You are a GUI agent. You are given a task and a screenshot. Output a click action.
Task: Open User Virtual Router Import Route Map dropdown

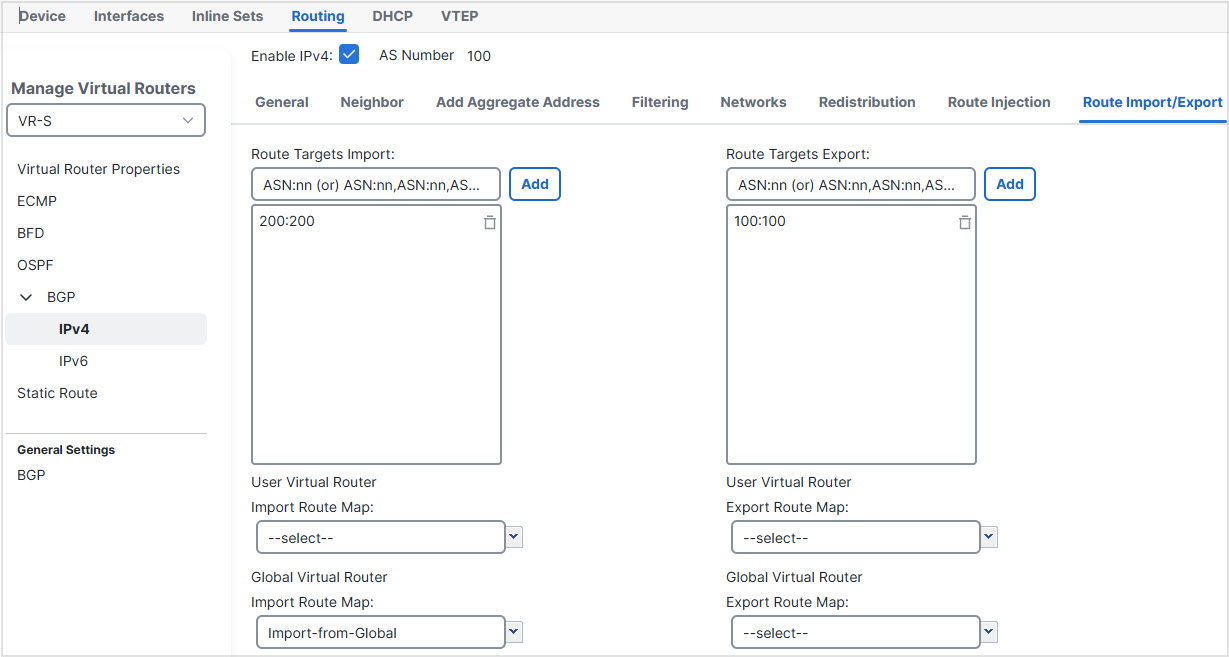coord(513,537)
